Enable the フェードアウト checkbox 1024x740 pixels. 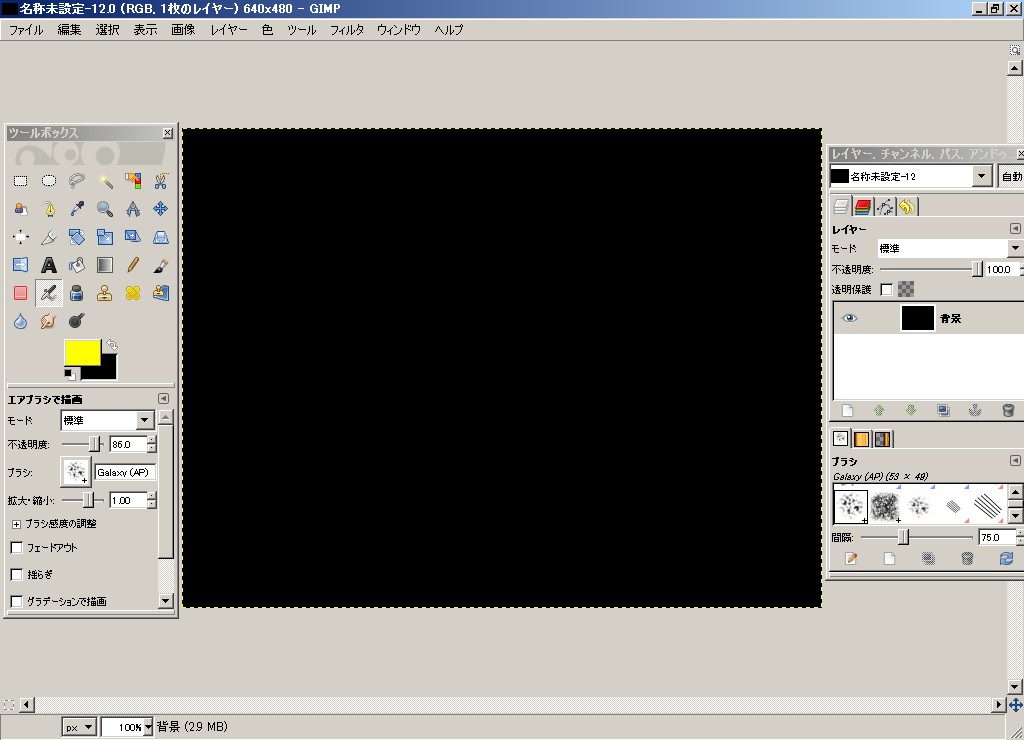click(17, 547)
